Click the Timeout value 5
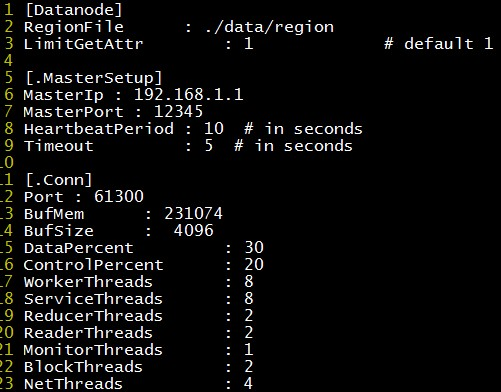Screen dimensions: 501x392 pyautogui.click(x=209, y=146)
